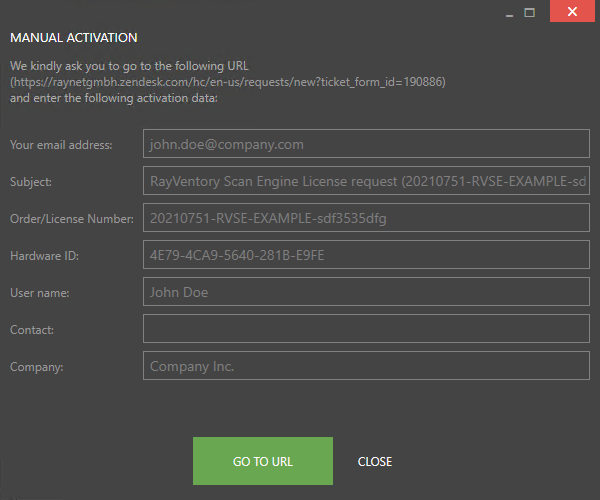The width and height of the screenshot is (600, 500).
Task: Click the 'Order/License Number:' label
Action: click(72, 219)
